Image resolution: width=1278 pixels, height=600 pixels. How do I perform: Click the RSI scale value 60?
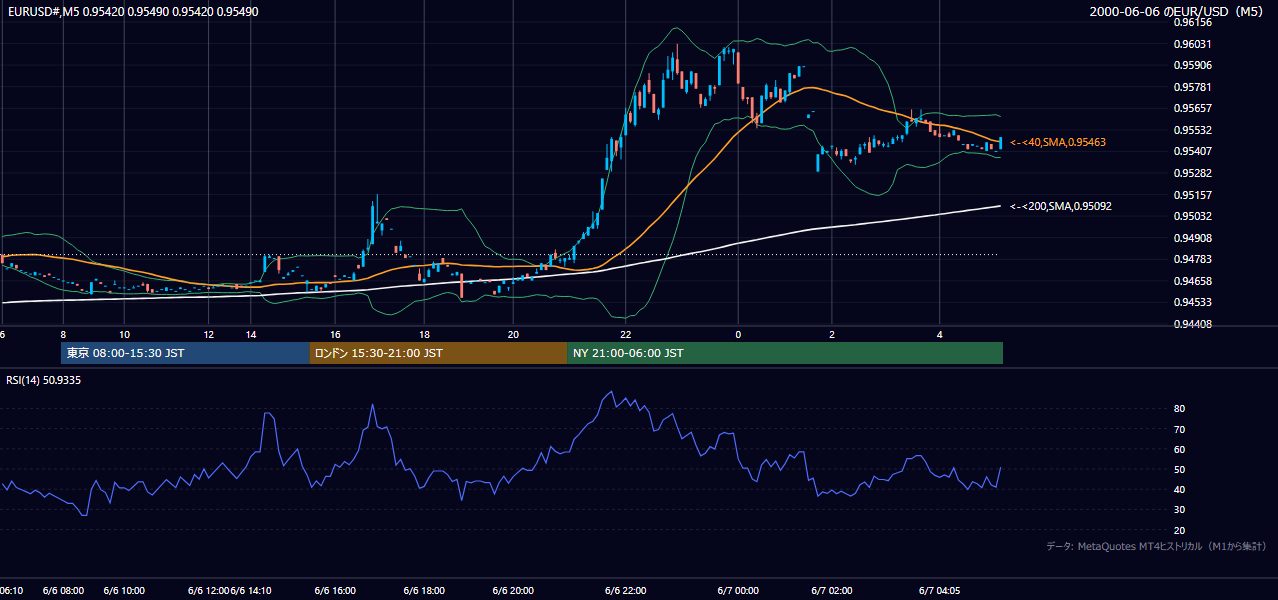pos(1179,449)
